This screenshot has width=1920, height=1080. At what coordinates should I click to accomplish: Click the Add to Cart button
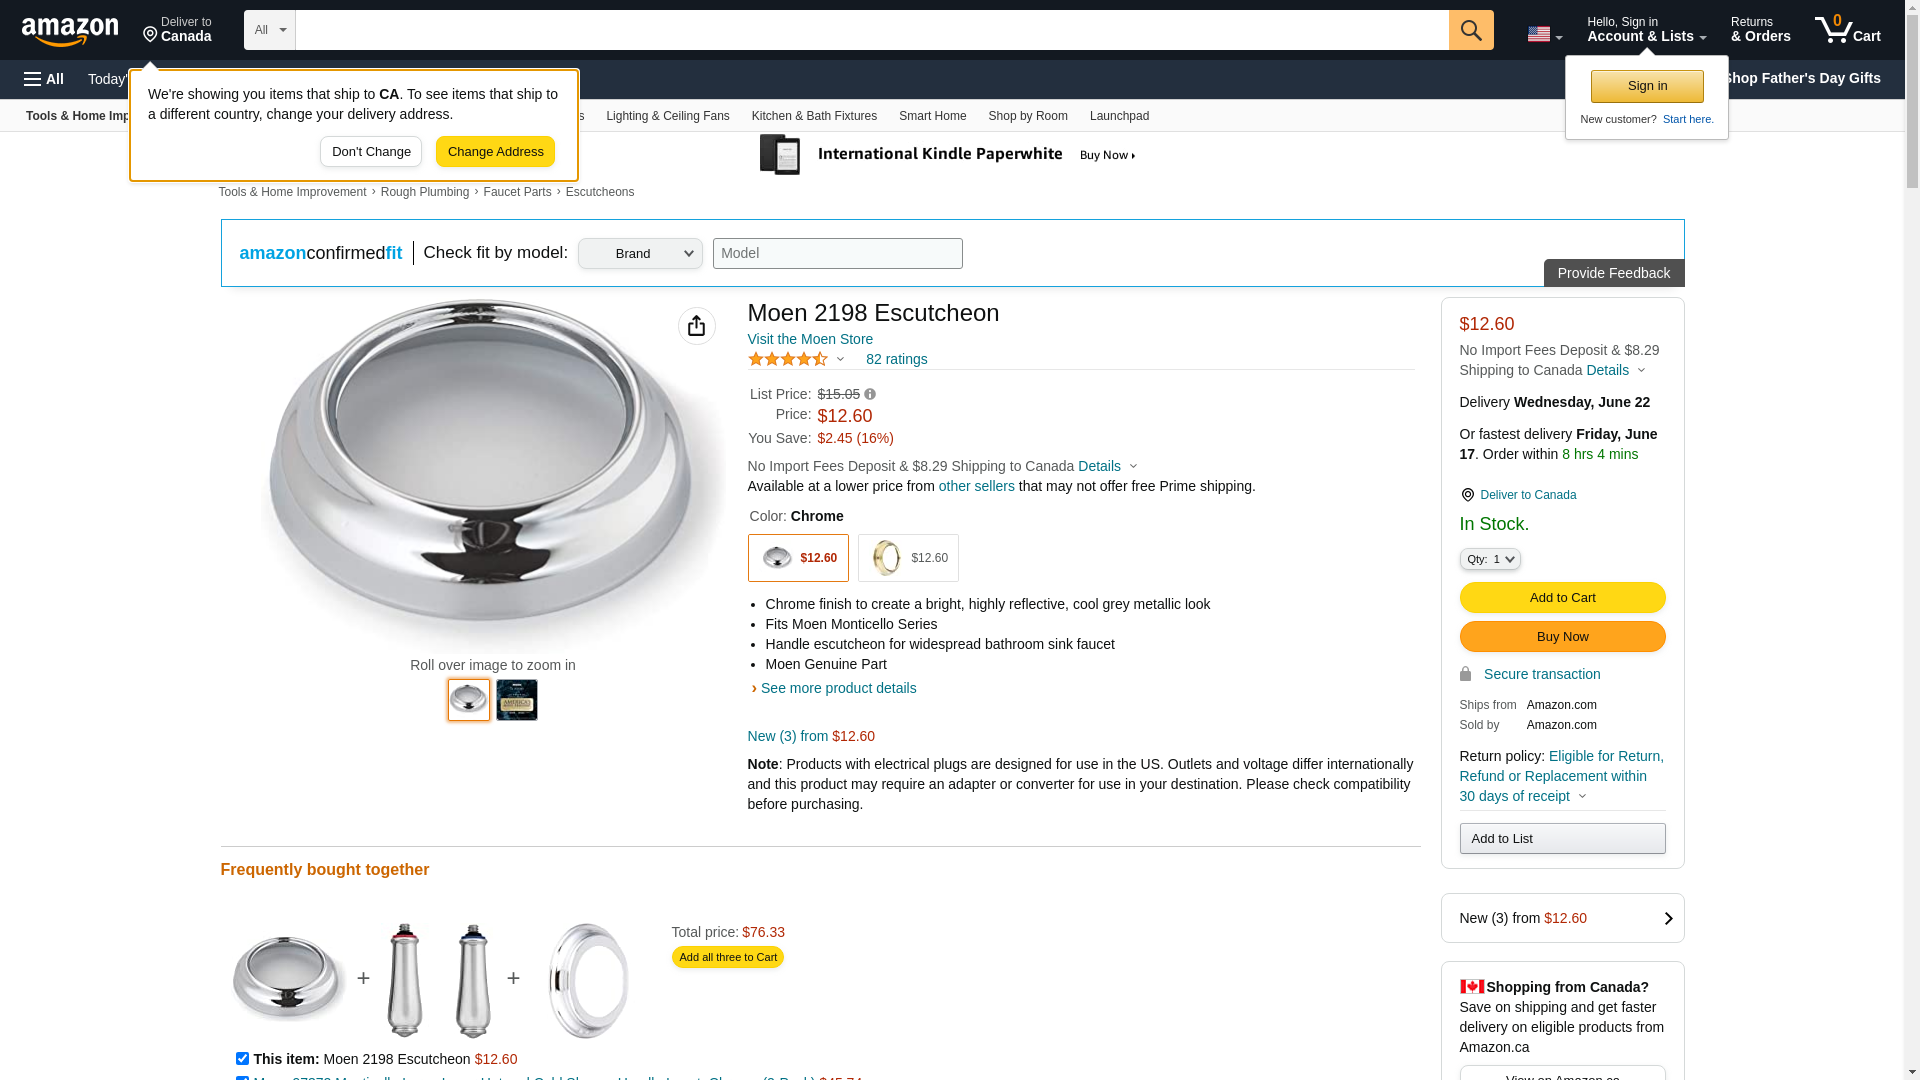click(x=1561, y=597)
